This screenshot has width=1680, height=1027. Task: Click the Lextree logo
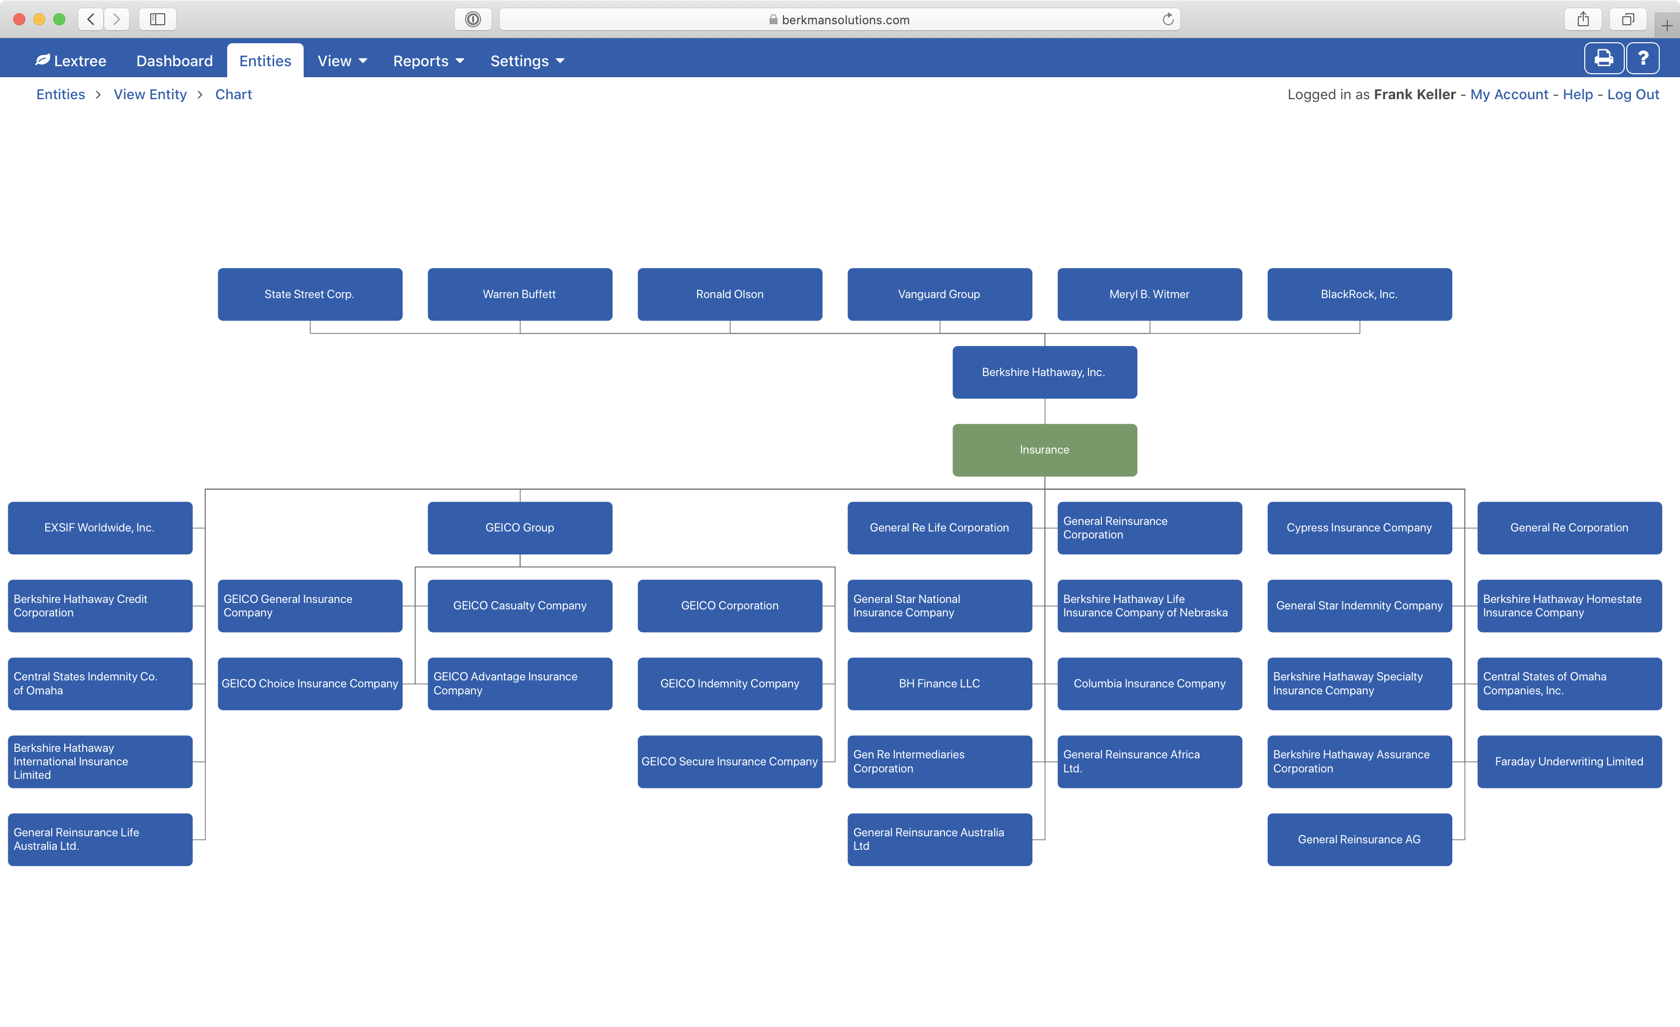coord(71,61)
